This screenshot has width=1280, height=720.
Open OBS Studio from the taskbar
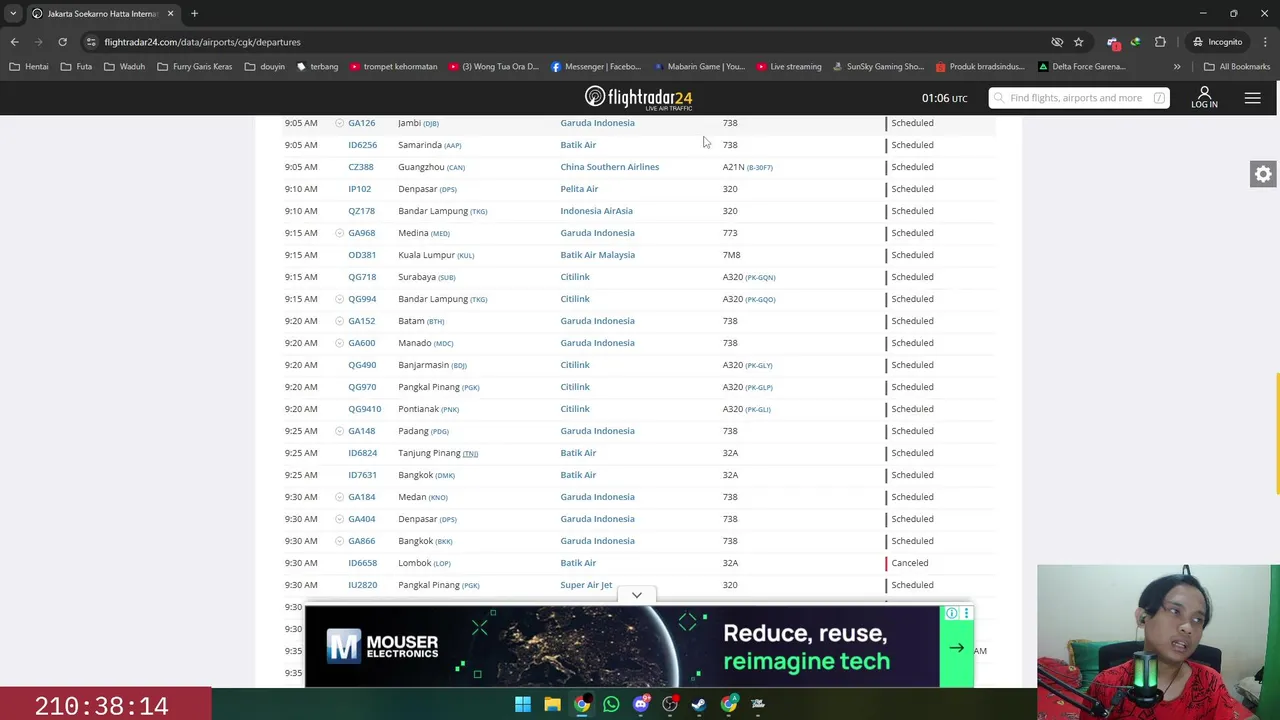pyautogui.click(x=670, y=704)
